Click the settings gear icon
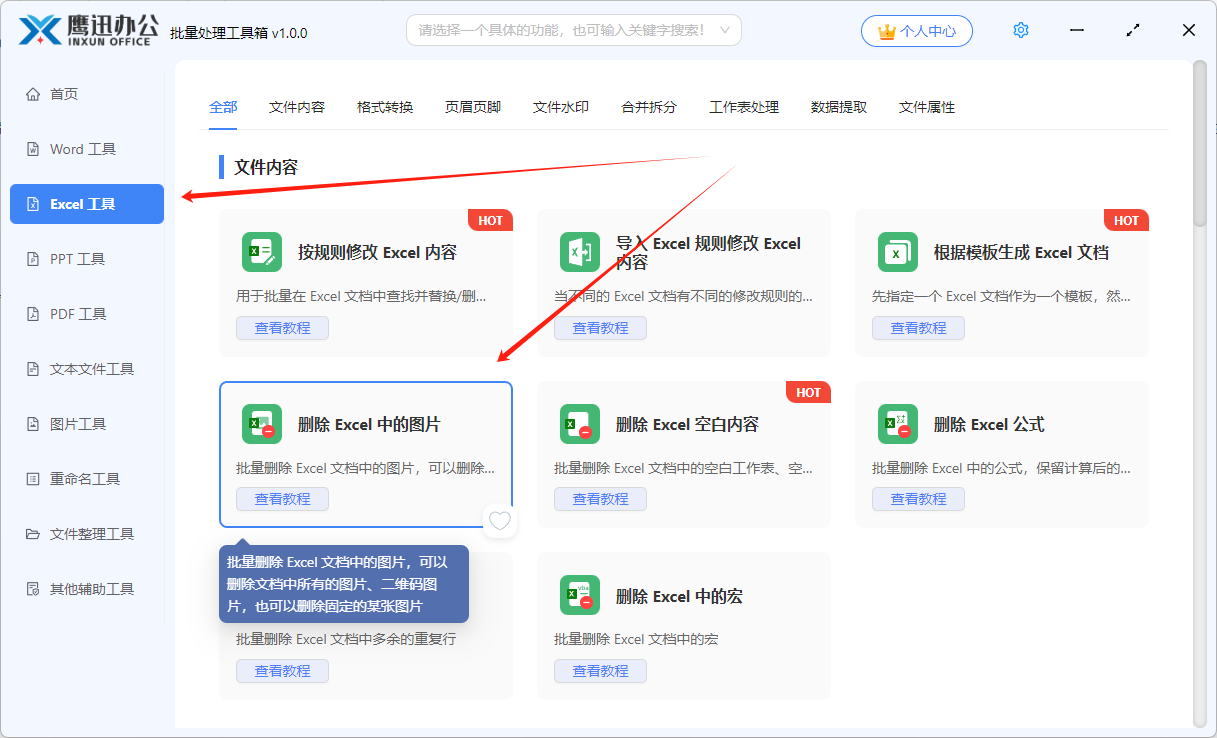The height and width of the screenshot is (738, 1217). [x=1020, y=29]
